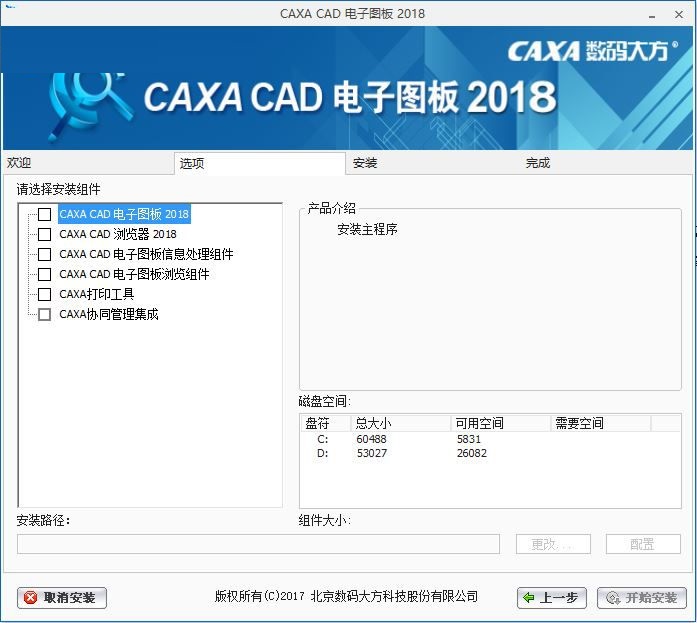Switch to the 欢迎 tab
The image size is (697, 623).
pyautogui.click(x=88, y=163)
